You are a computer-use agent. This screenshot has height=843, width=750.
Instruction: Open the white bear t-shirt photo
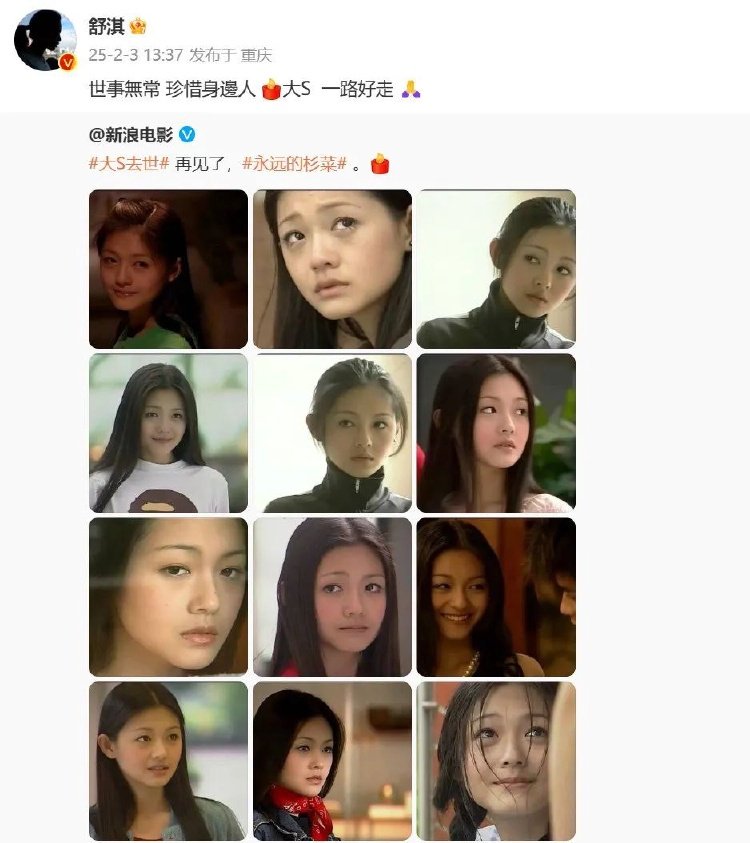[168, 433]
